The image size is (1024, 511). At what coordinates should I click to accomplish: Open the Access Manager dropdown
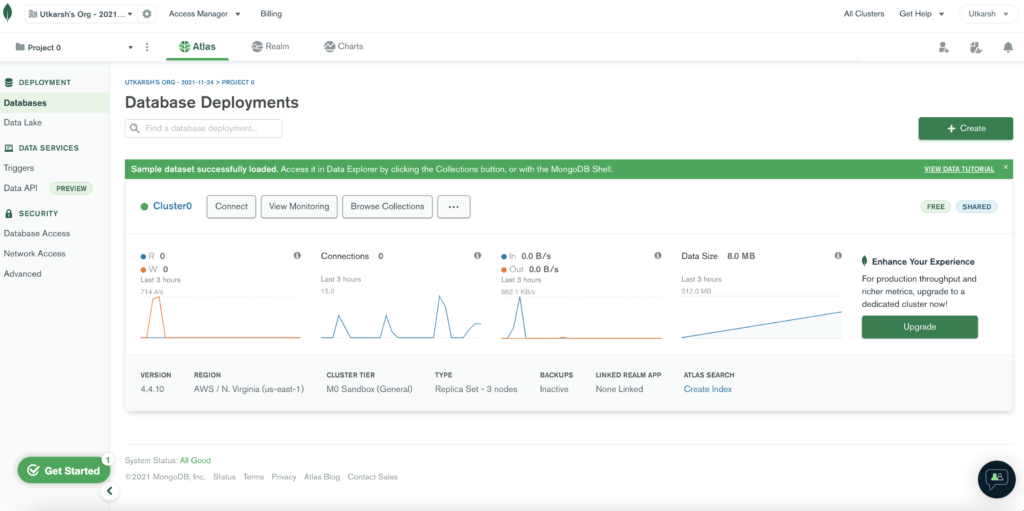[204, 14]
